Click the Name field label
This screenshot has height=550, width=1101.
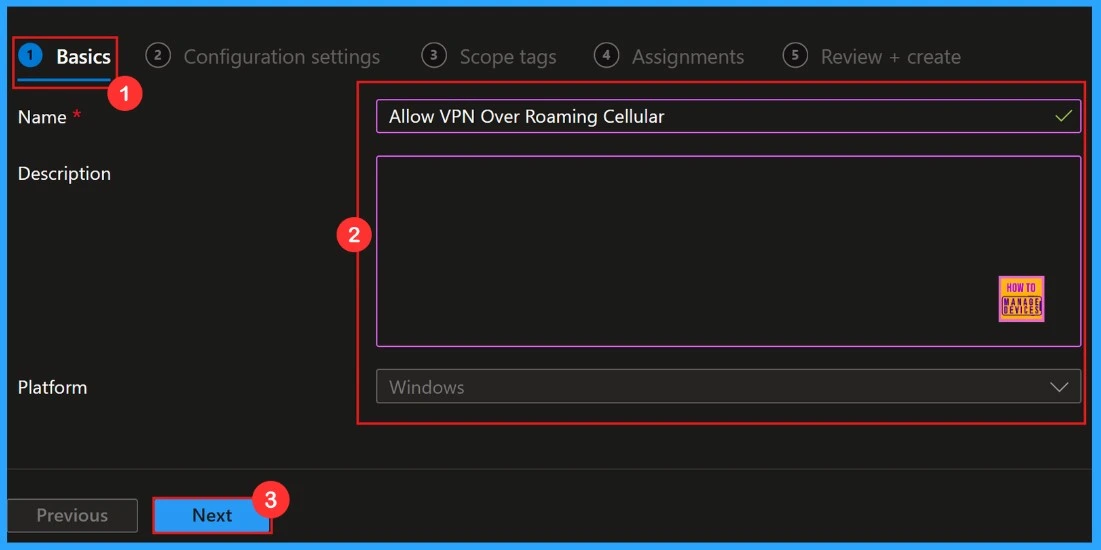[42, 117]
